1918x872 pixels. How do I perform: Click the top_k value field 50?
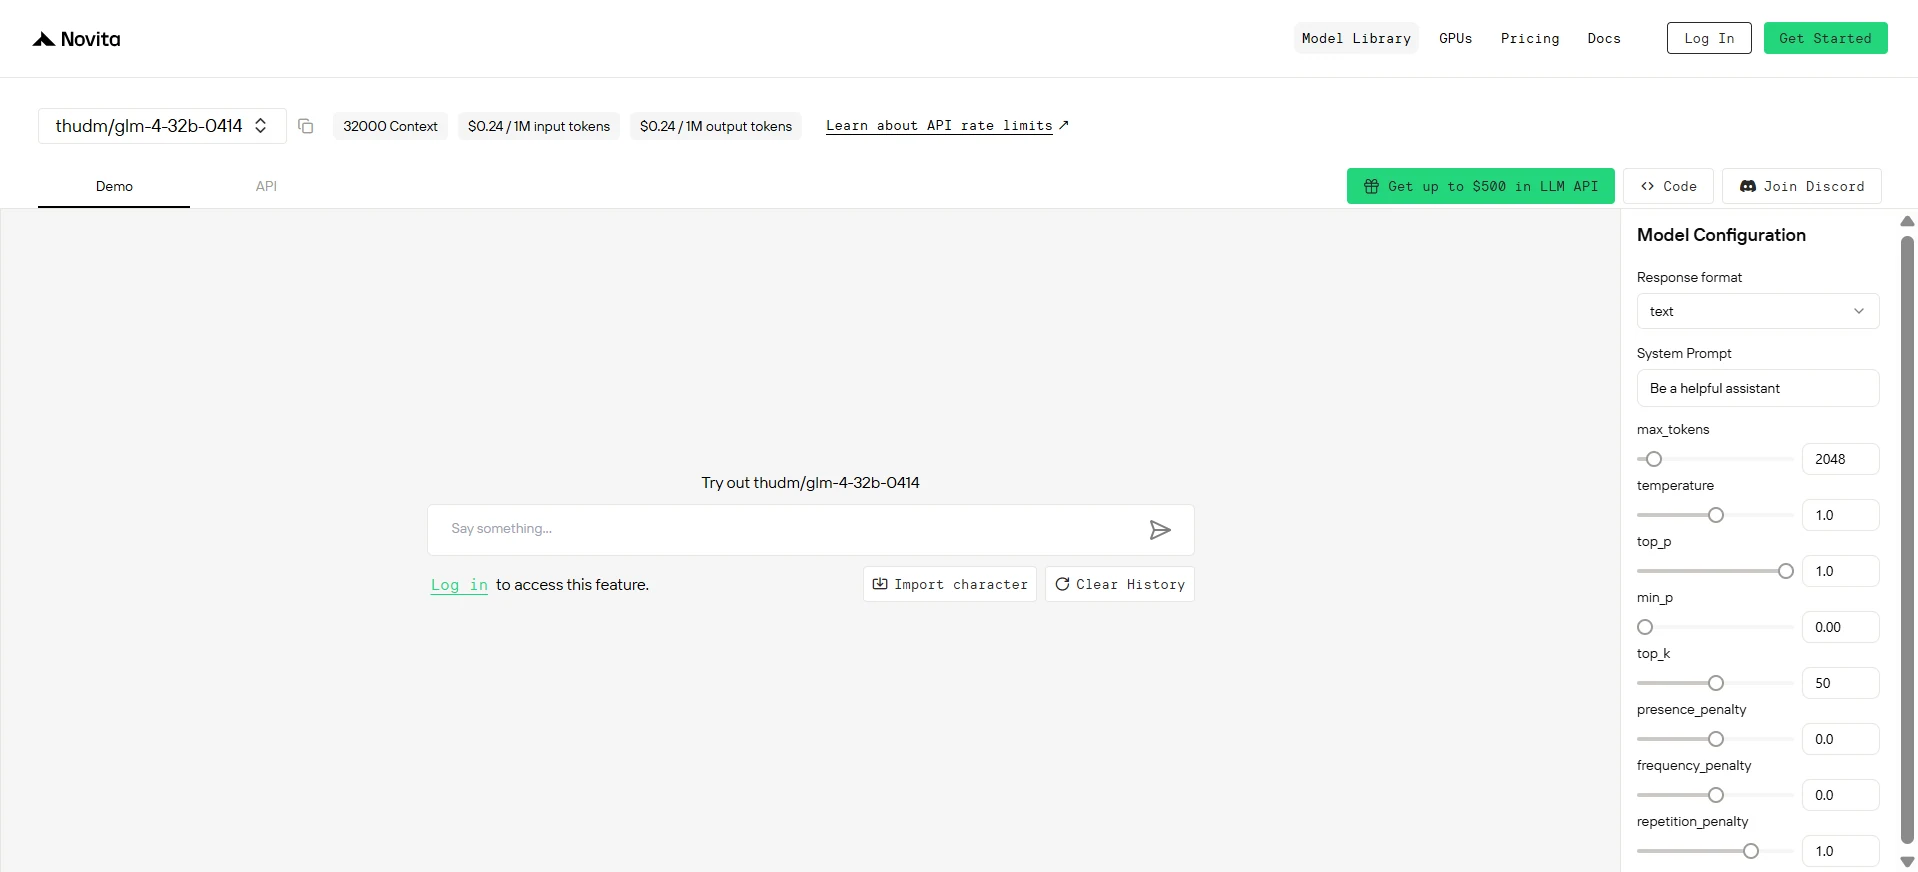[1841, 683]
